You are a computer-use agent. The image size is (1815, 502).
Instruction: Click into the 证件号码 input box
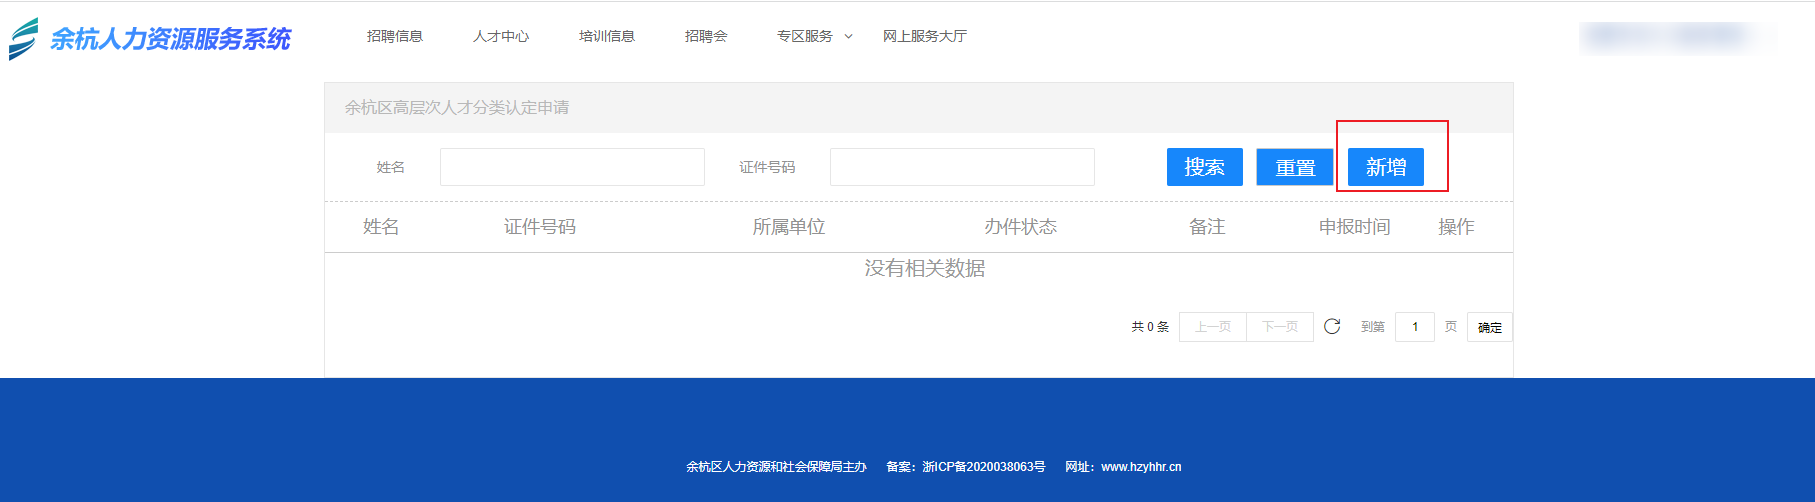pos(962,167)
